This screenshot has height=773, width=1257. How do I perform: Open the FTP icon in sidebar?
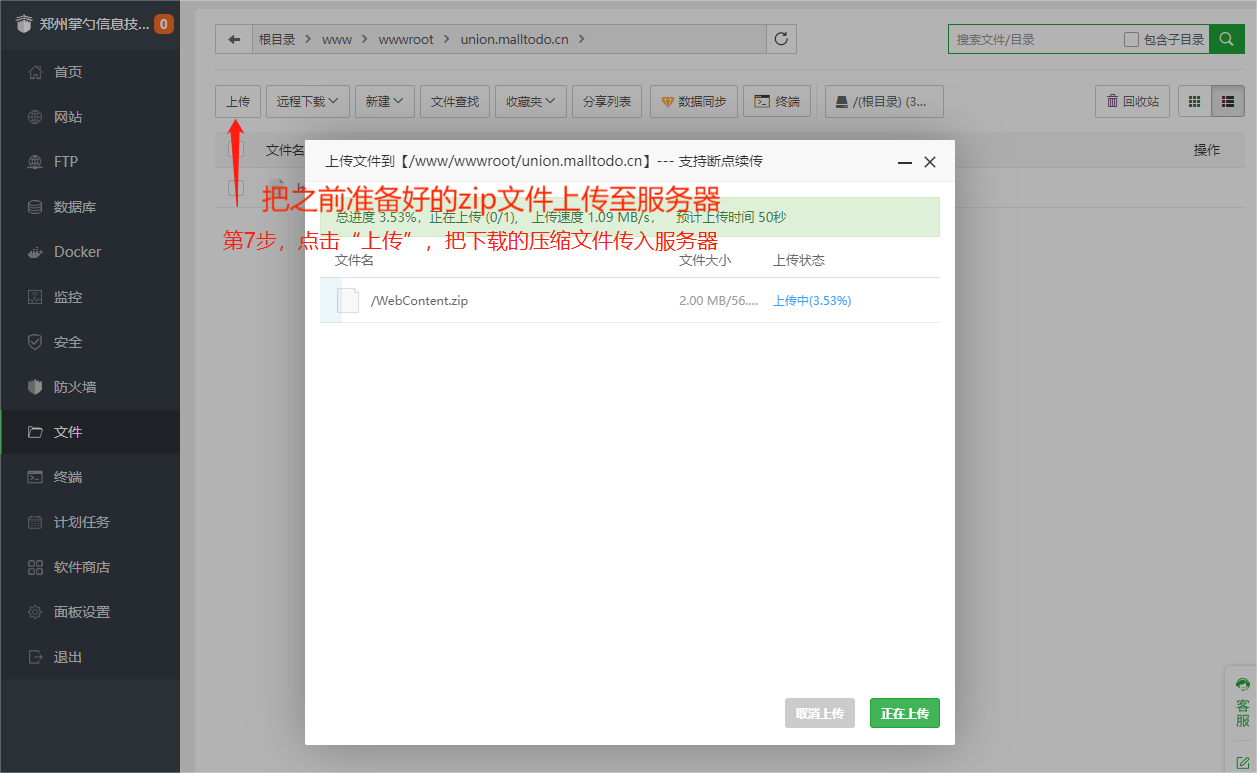pyautogui.click(x=35, y=162)
